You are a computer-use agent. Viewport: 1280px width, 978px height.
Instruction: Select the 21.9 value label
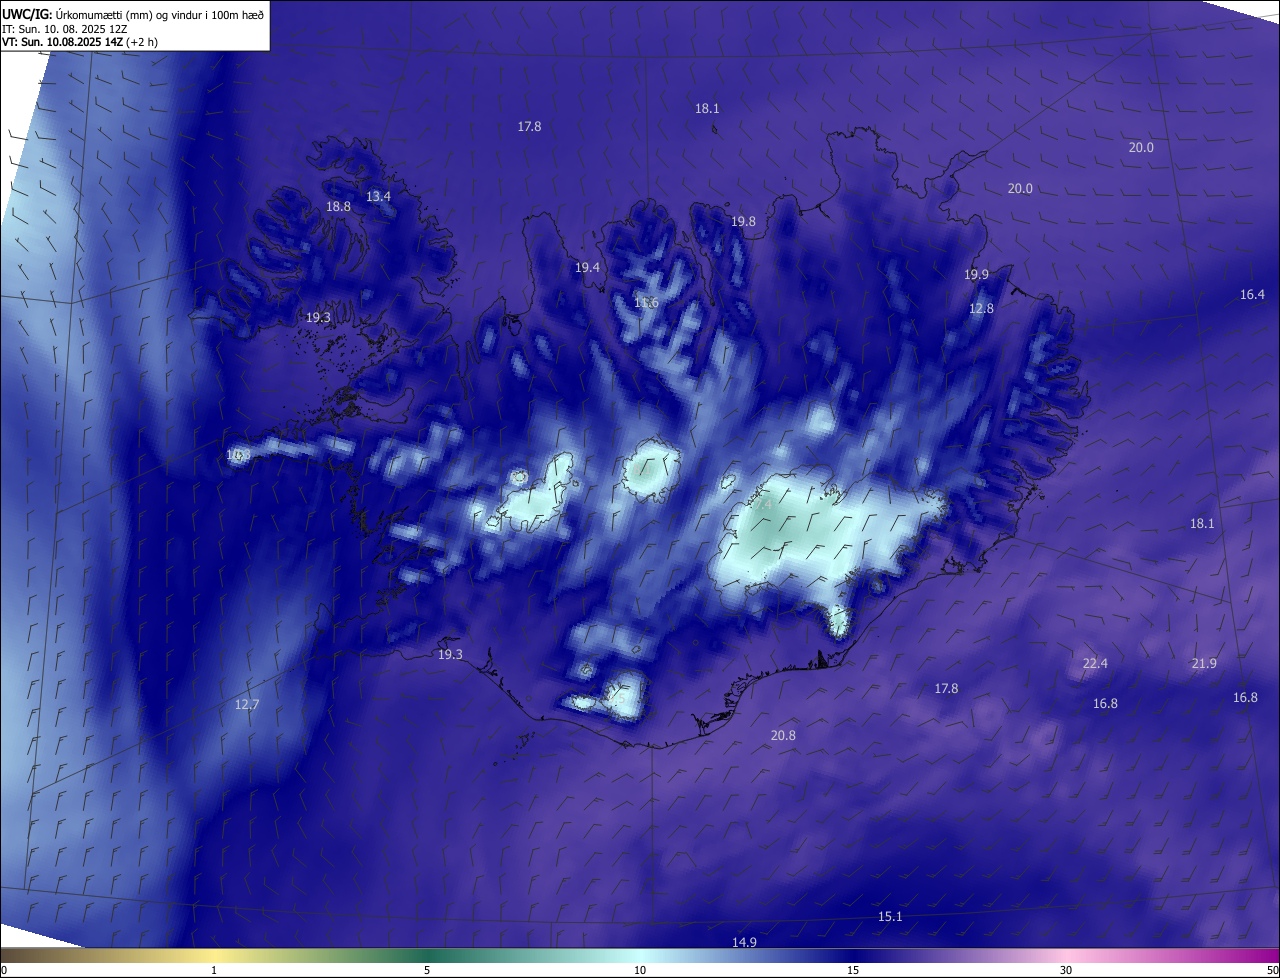coord(1204,663)
